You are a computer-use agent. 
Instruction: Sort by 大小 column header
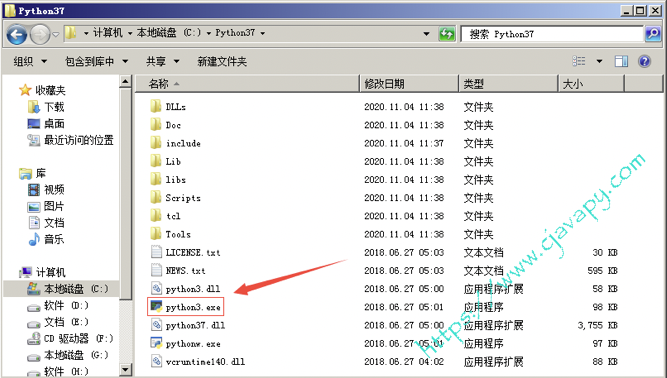[x=591, y=84]
